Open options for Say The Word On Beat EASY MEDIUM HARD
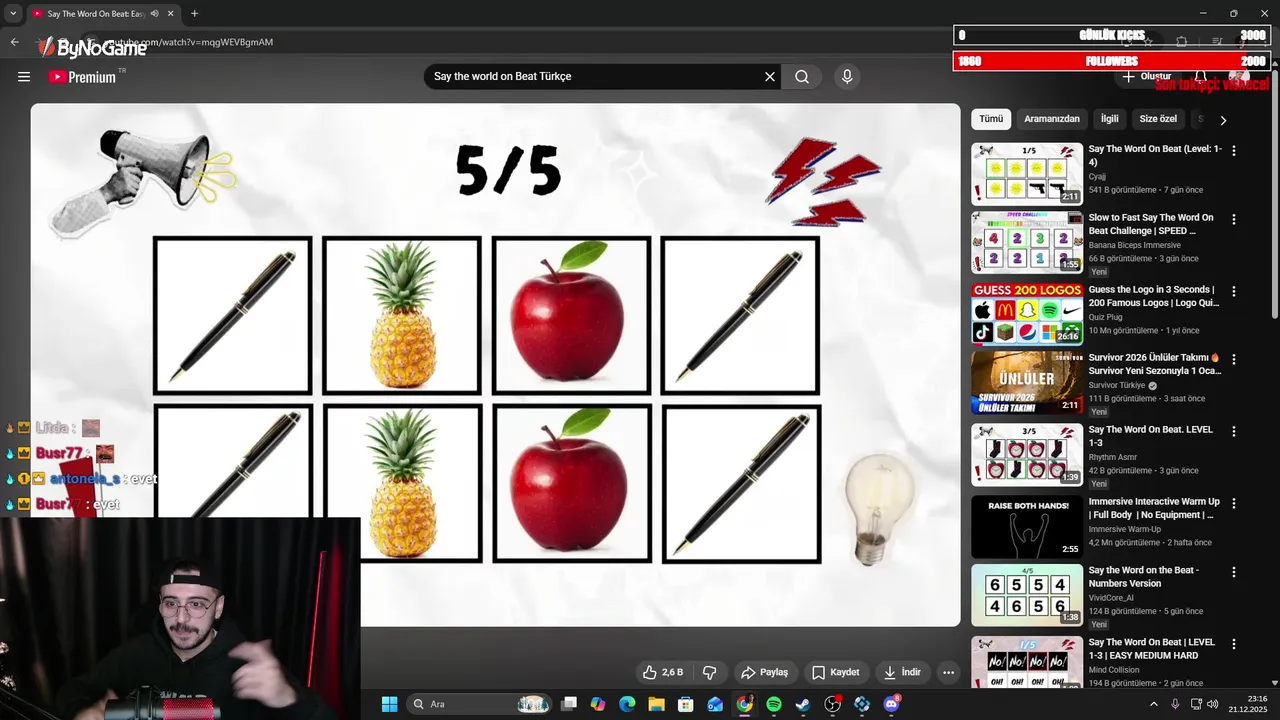The image size is (1280, 720). click(x=1234, y=644)
